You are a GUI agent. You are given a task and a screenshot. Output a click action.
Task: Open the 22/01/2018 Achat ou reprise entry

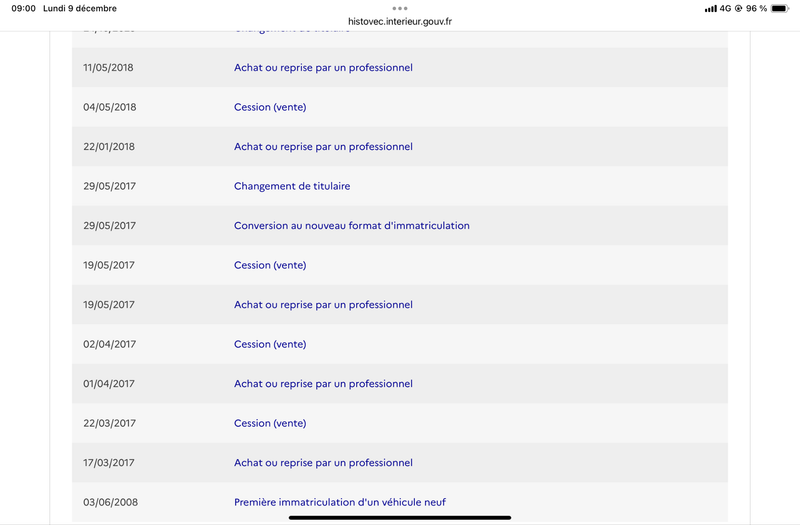pos(323,146)
